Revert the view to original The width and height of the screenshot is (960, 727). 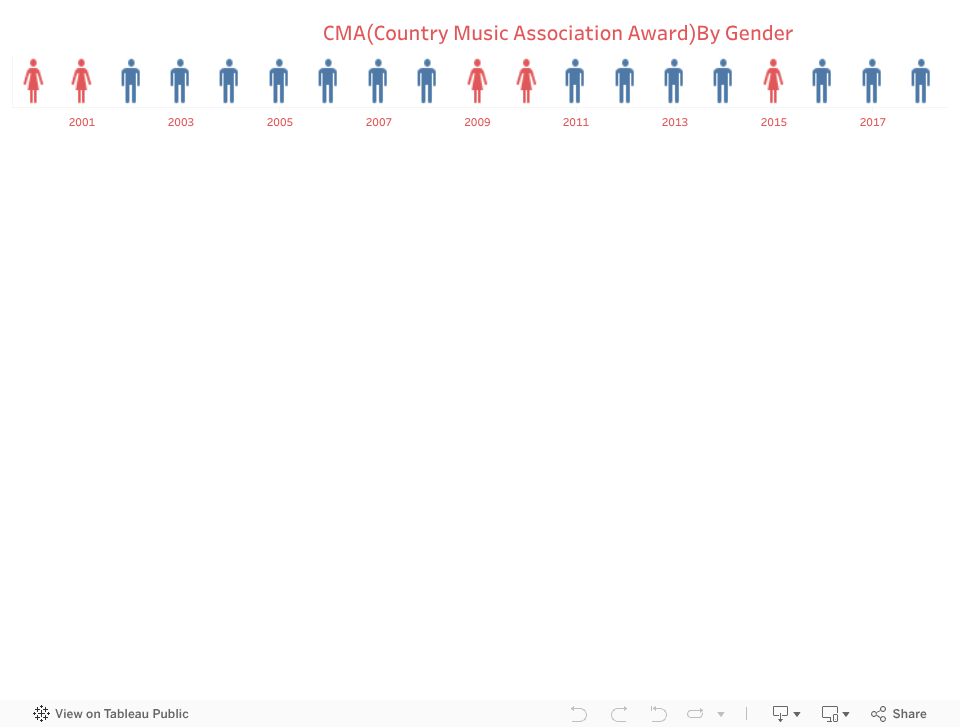point(659,714)
